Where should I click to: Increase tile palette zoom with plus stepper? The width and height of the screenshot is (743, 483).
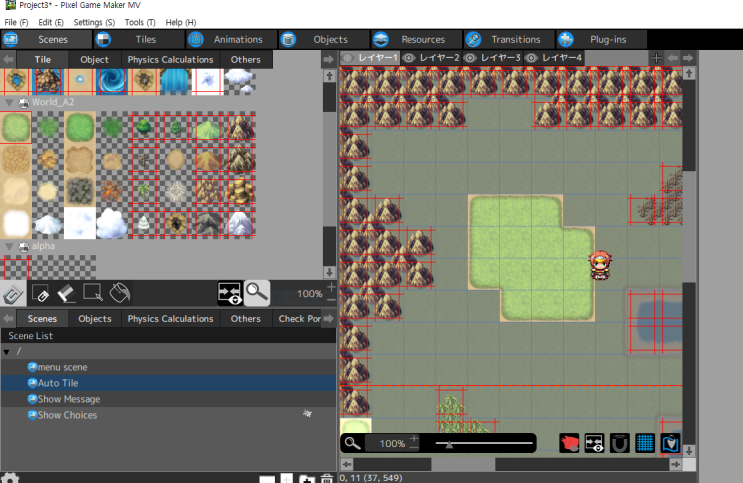tap(331, 287)
